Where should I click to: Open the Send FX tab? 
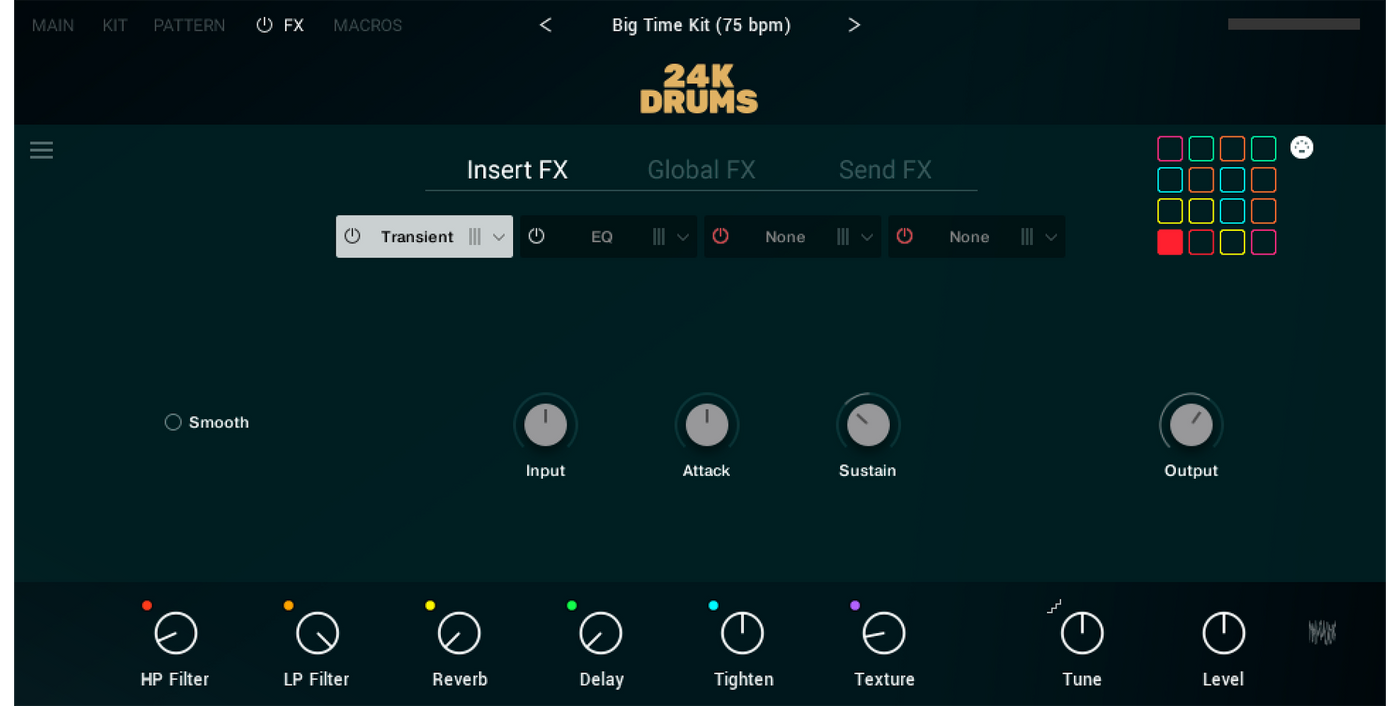coord(885,170)
